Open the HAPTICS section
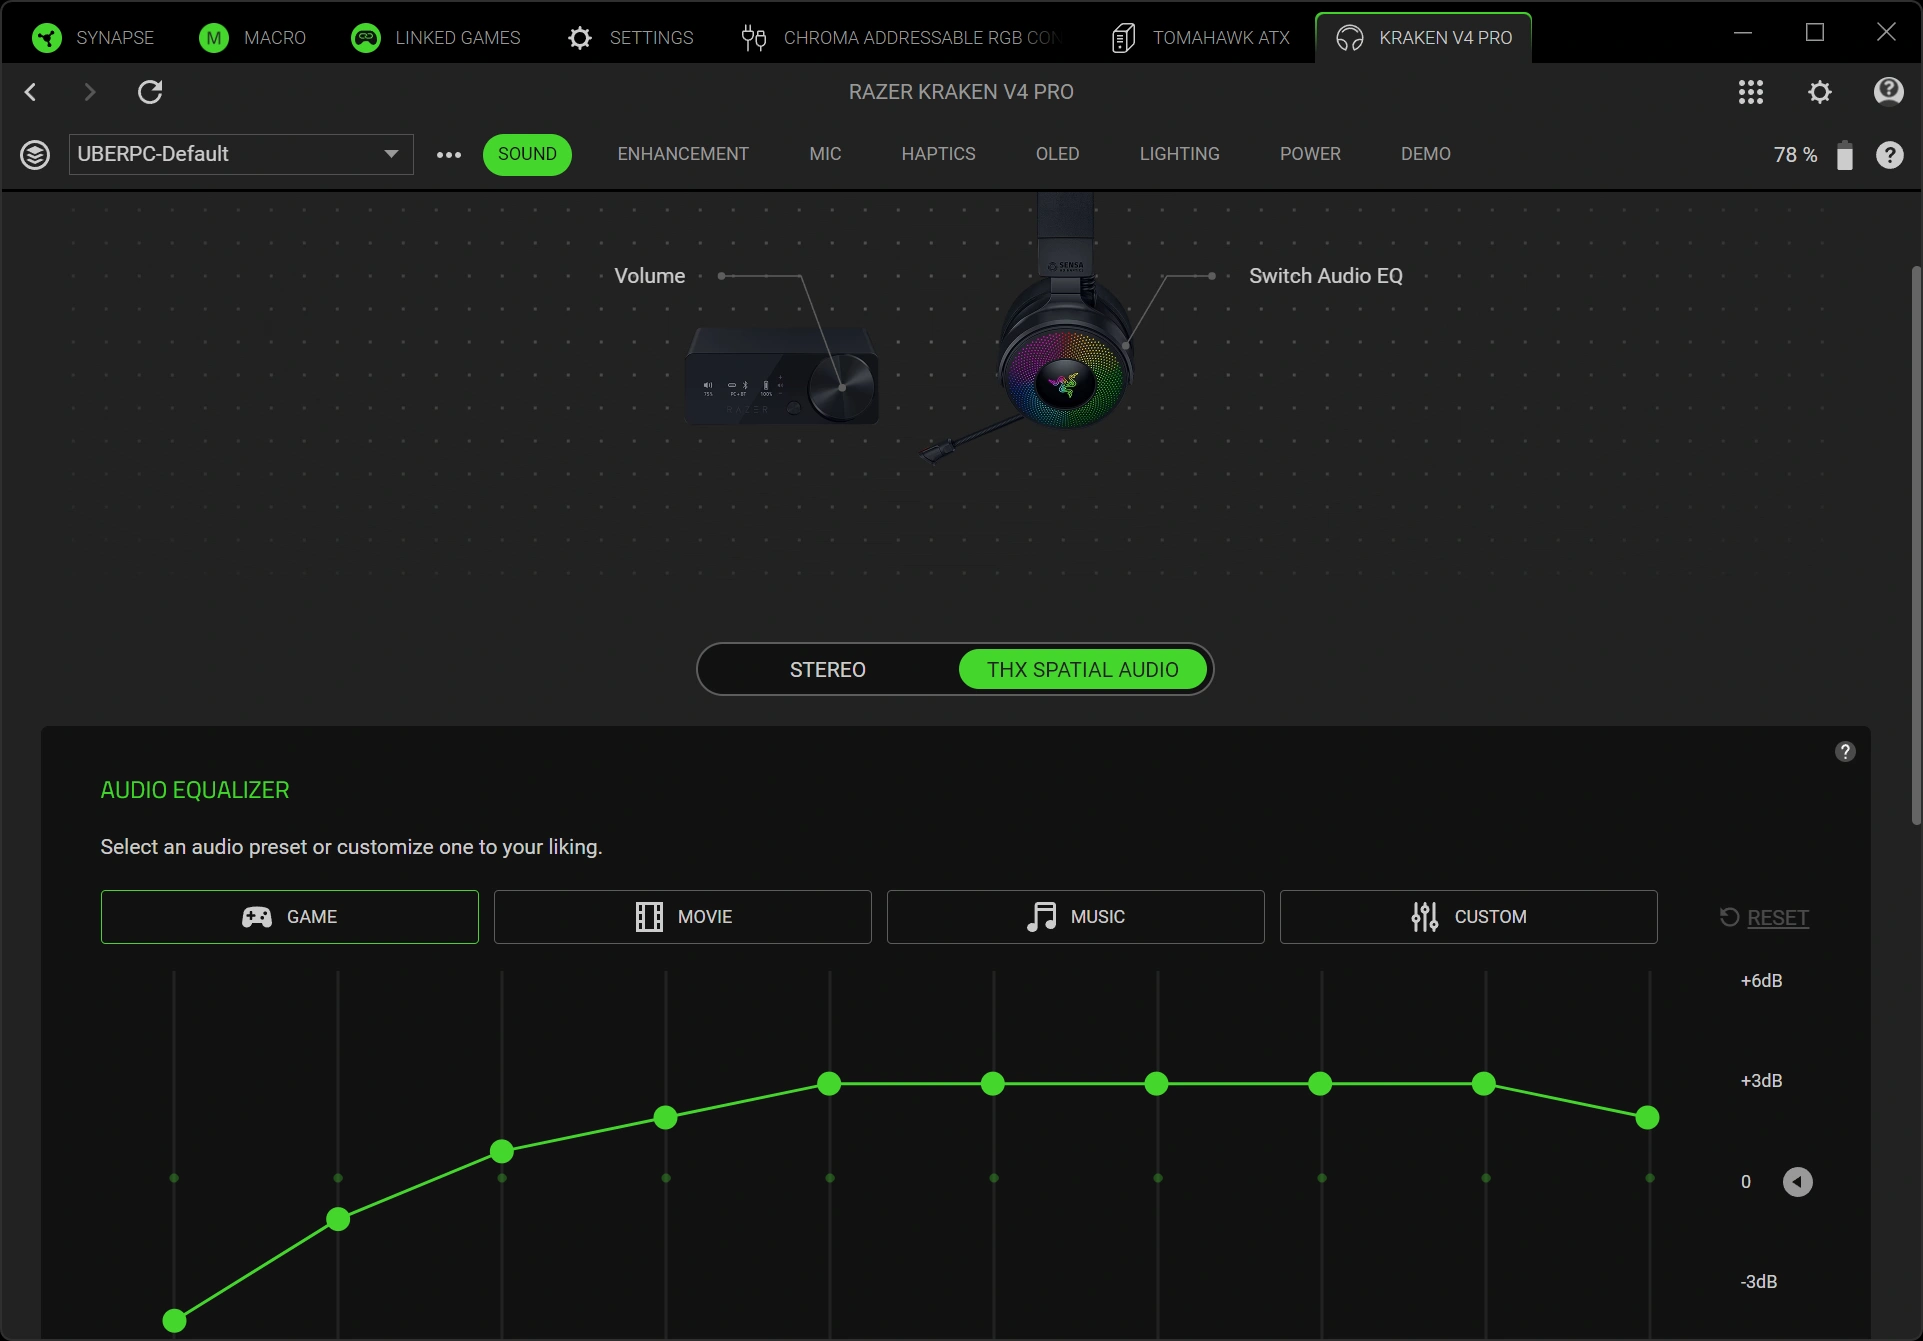This screenshot has height=1341, width=1923. pos(938,154)
